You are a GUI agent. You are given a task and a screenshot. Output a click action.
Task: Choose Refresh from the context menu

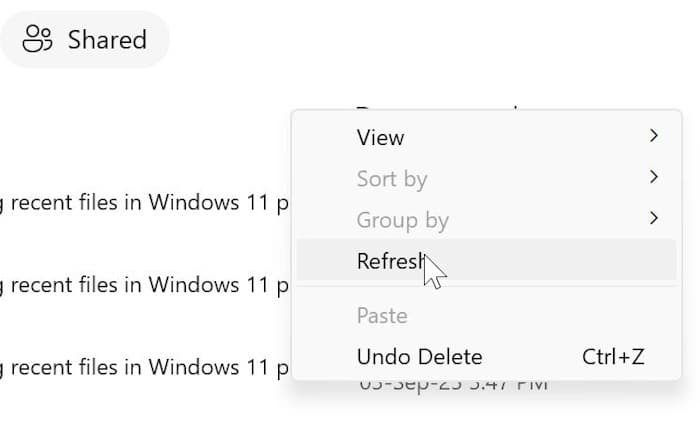pos(390,261)
